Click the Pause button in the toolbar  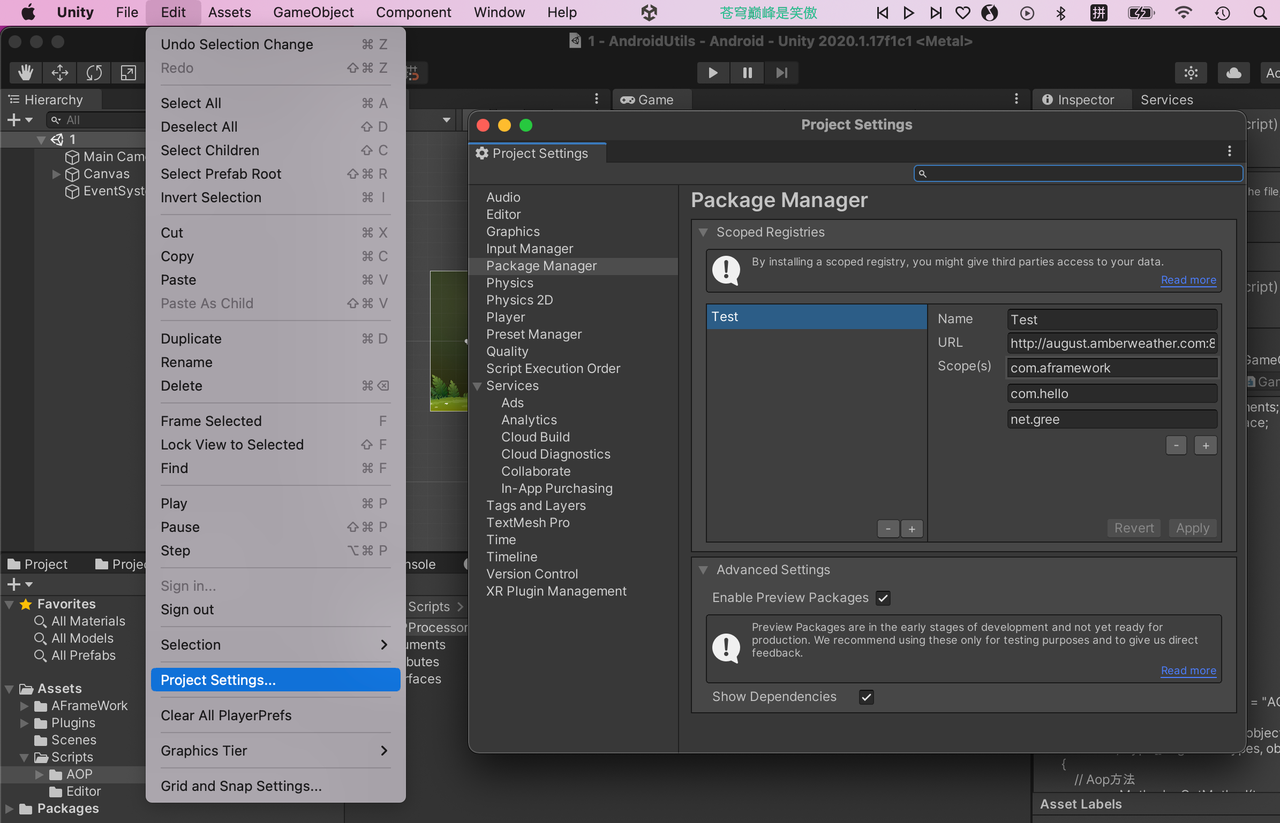point(747,72)
